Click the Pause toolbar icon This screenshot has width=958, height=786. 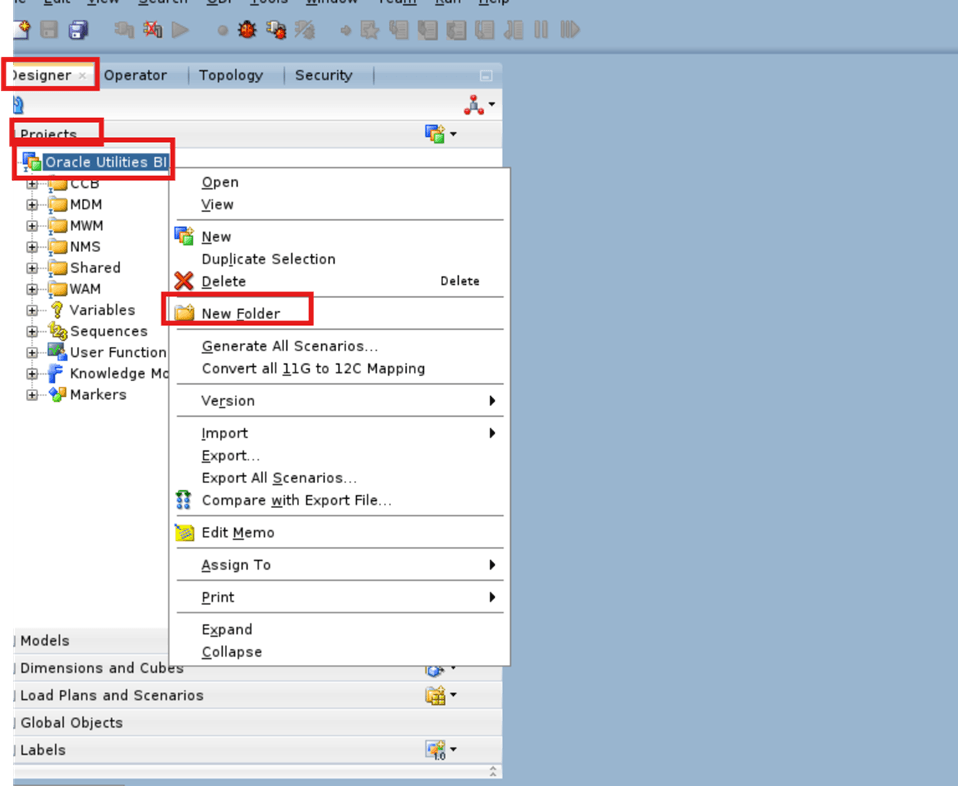tap(541, 30)
